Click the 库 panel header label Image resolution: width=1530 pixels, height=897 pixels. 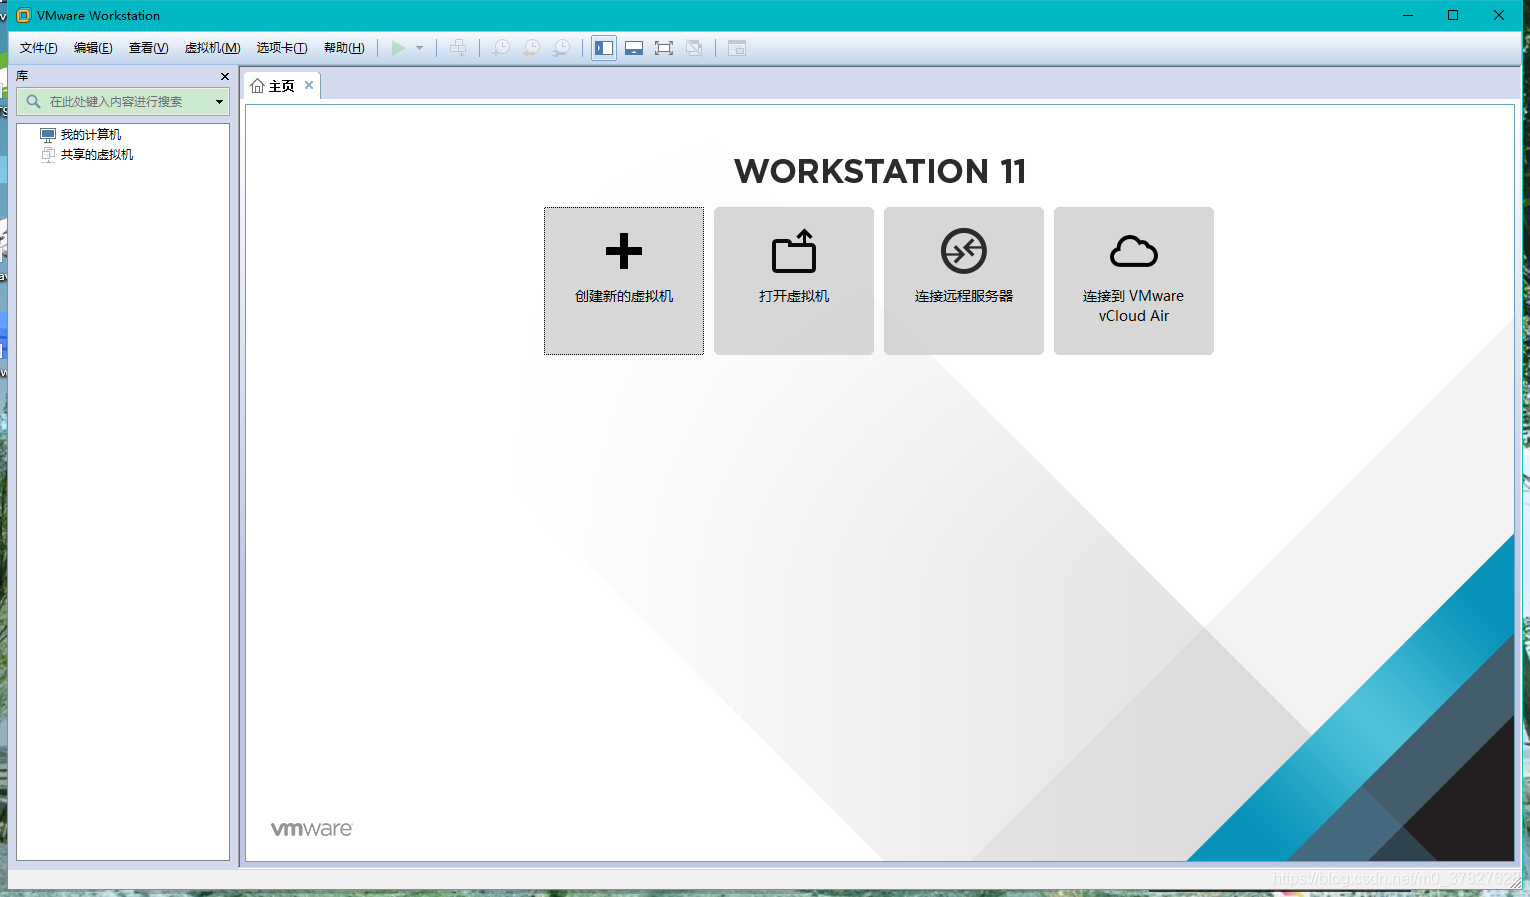pos(22,76)
